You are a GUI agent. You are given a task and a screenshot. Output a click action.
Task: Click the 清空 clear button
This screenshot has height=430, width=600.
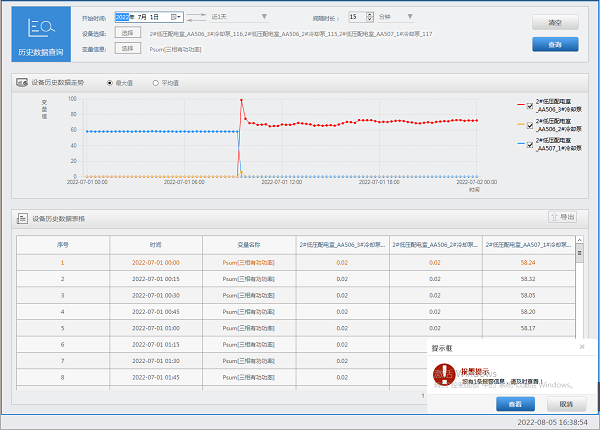point(555,22)
